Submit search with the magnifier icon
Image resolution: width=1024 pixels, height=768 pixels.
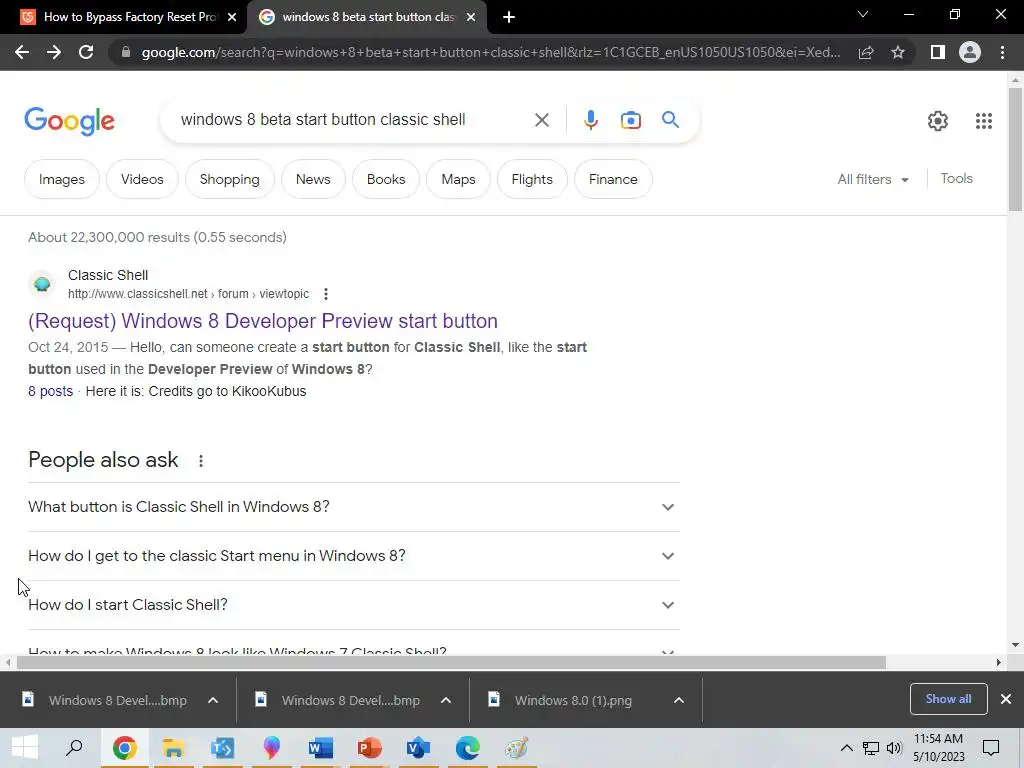[x=670, y=120]
